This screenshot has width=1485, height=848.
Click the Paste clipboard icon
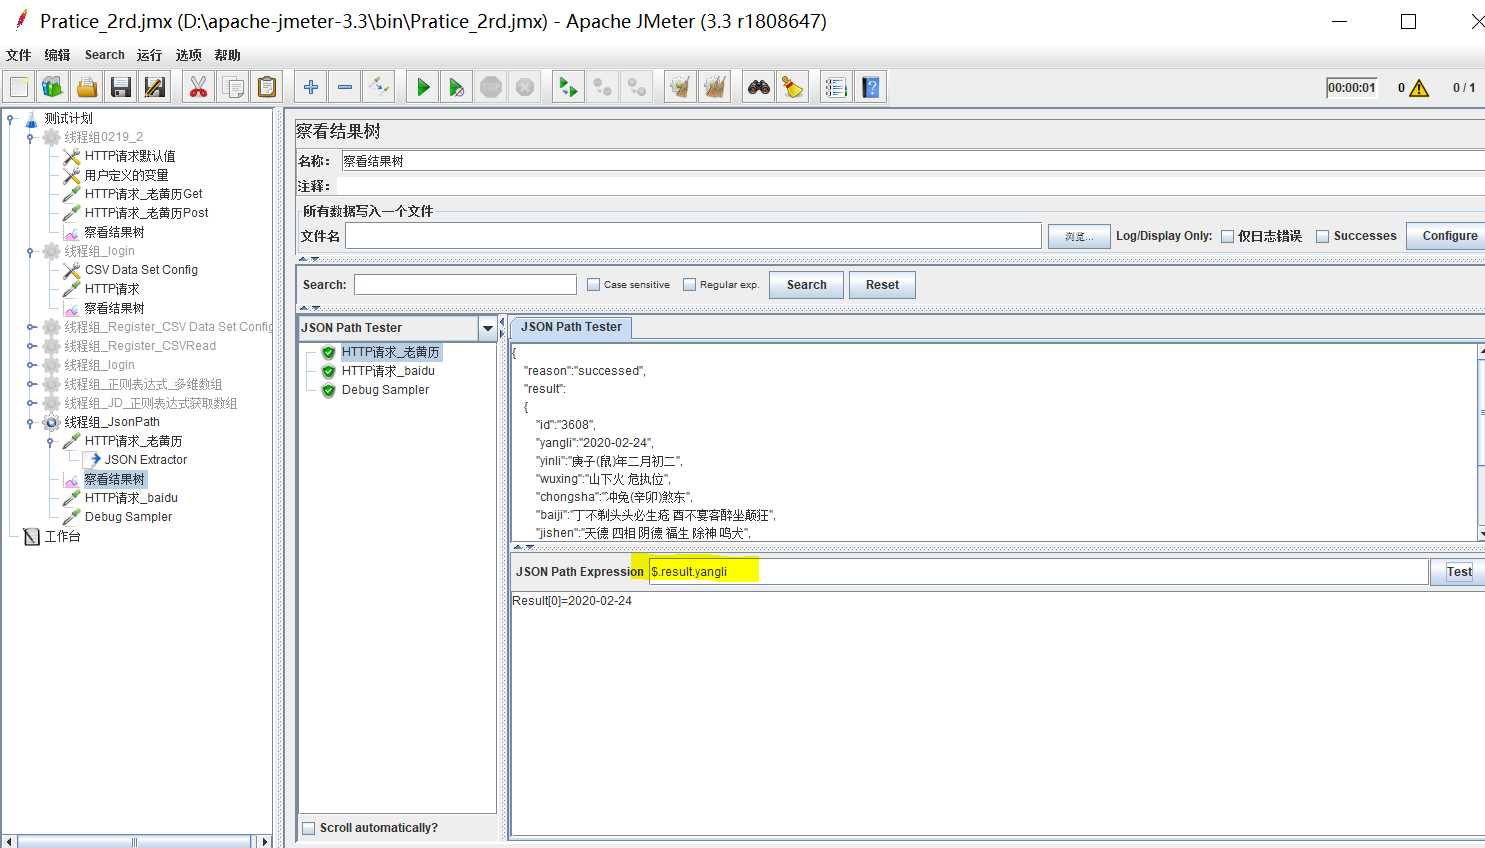pos(267,88)
